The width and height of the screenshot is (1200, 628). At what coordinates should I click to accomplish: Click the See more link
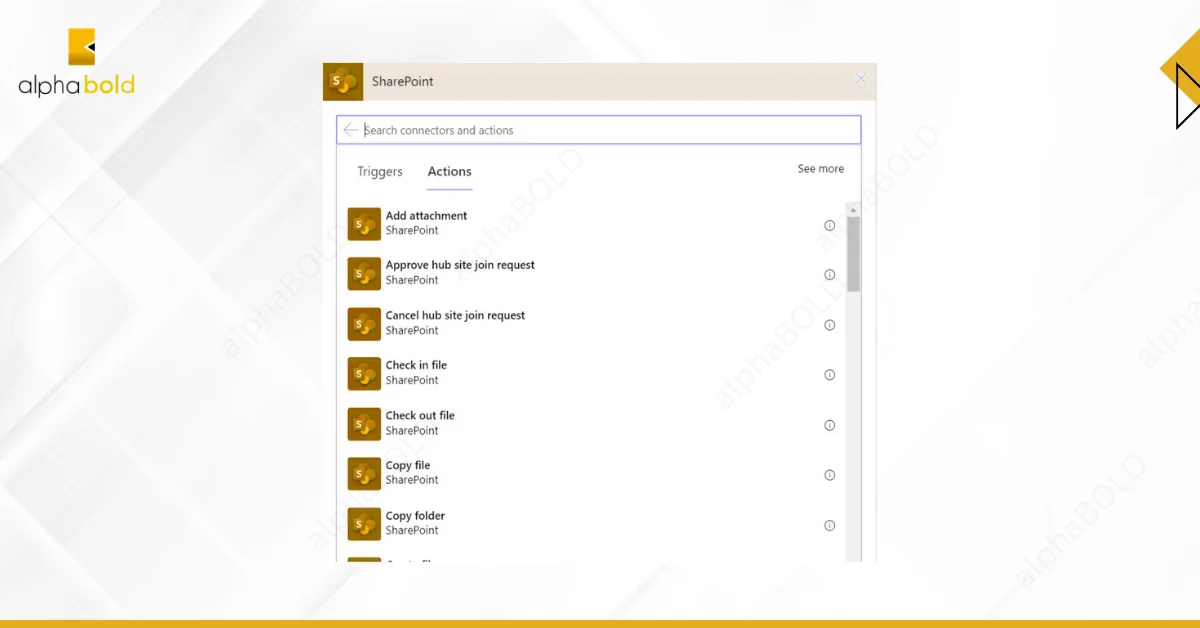(821, 169)
